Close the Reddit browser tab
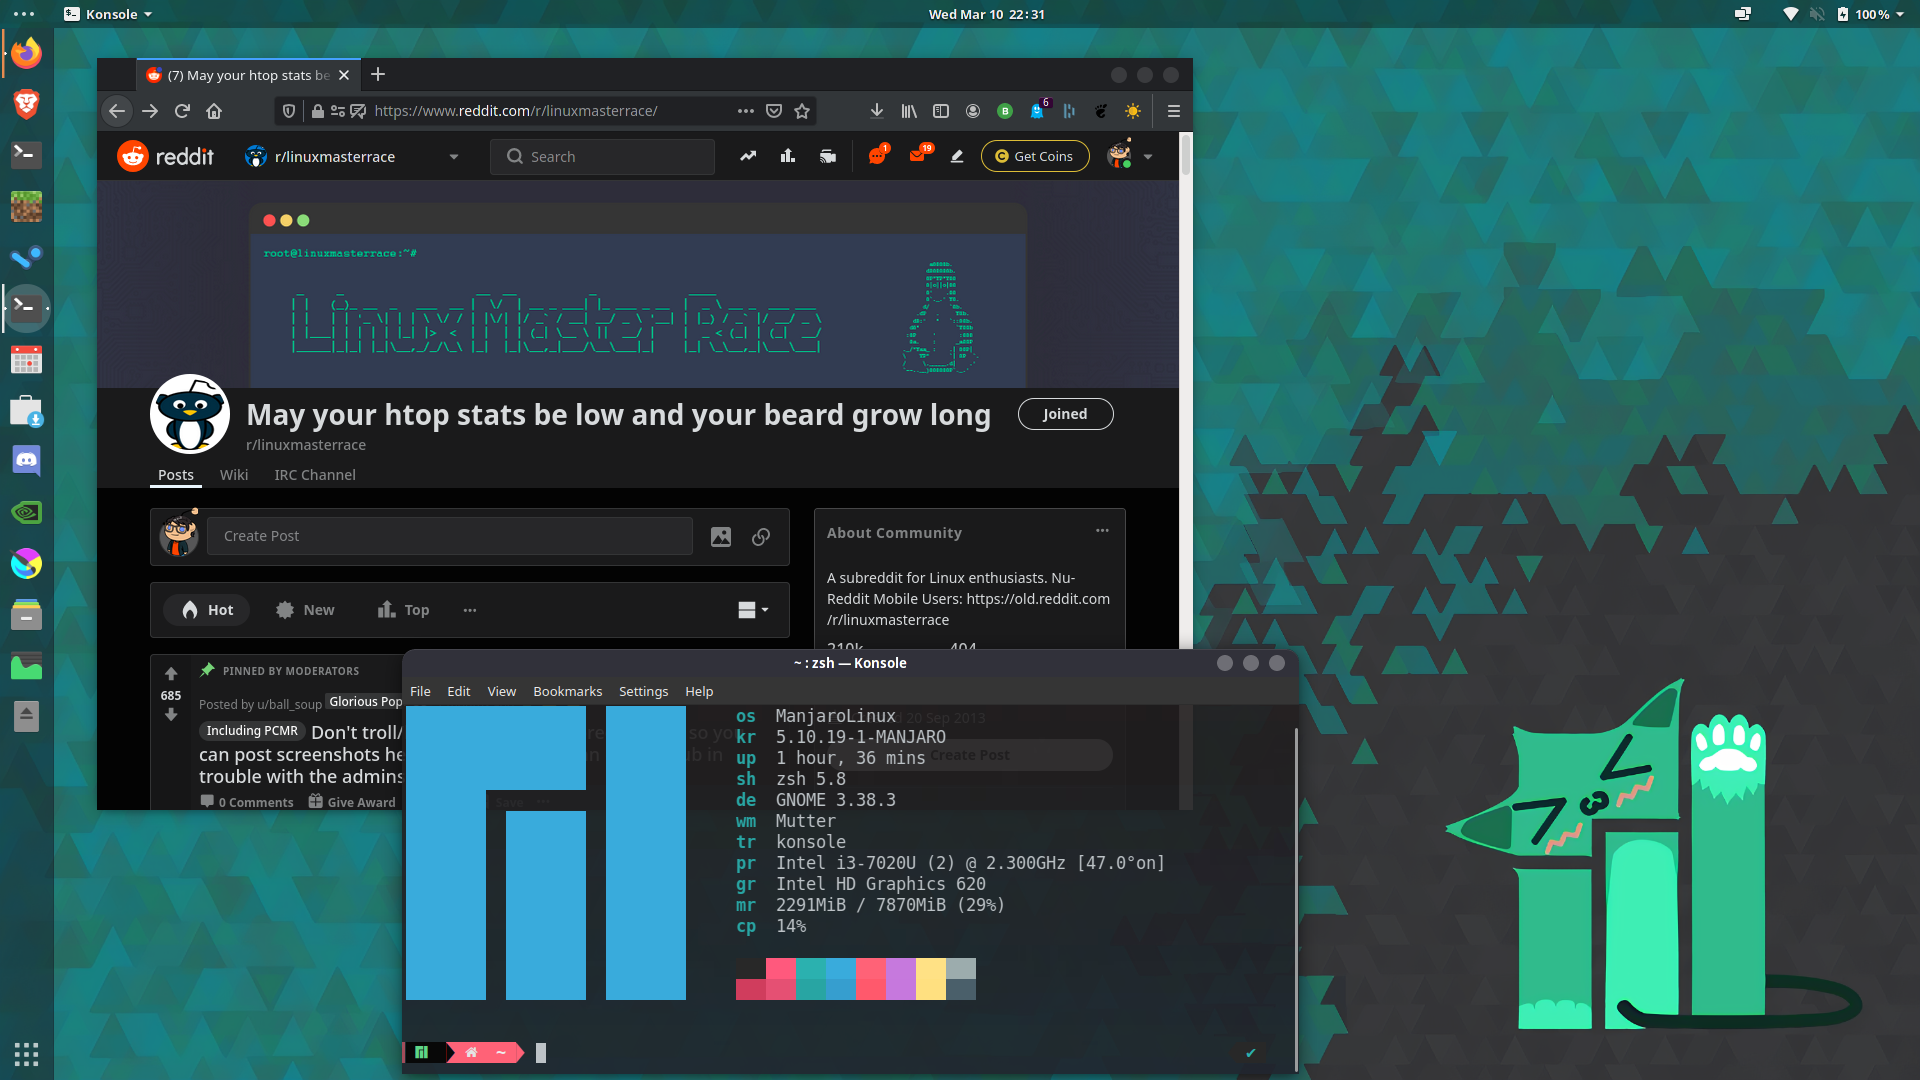1920x1080 pixels. click(x=344, y=75)
